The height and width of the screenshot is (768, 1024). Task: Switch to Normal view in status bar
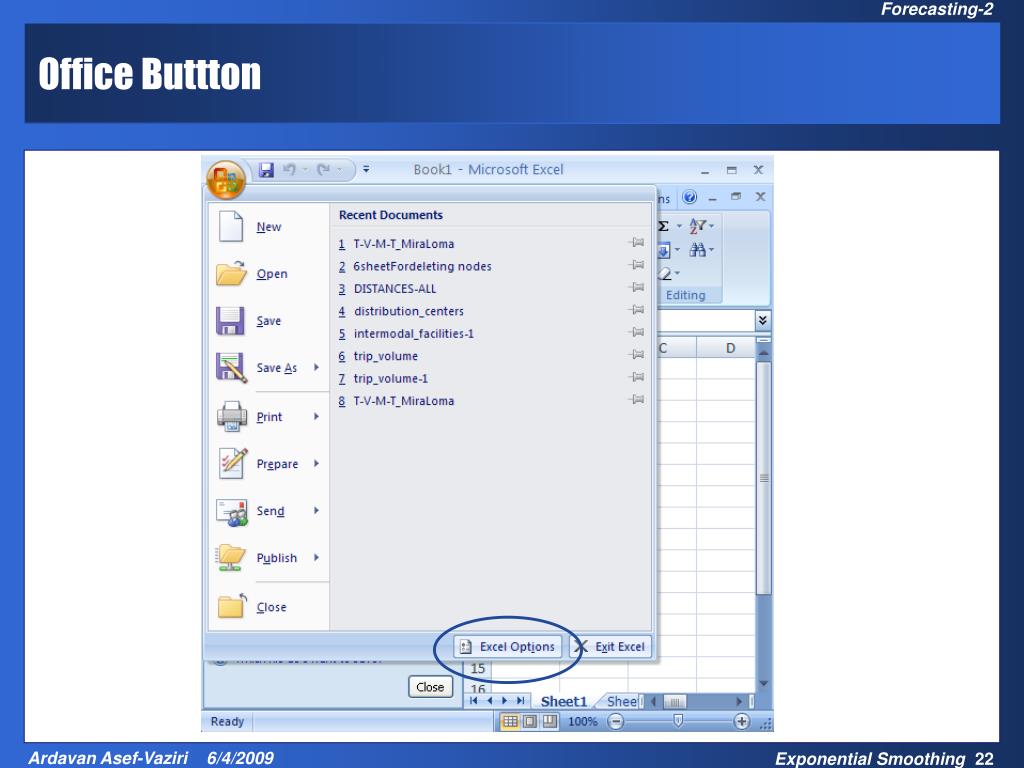510,722
